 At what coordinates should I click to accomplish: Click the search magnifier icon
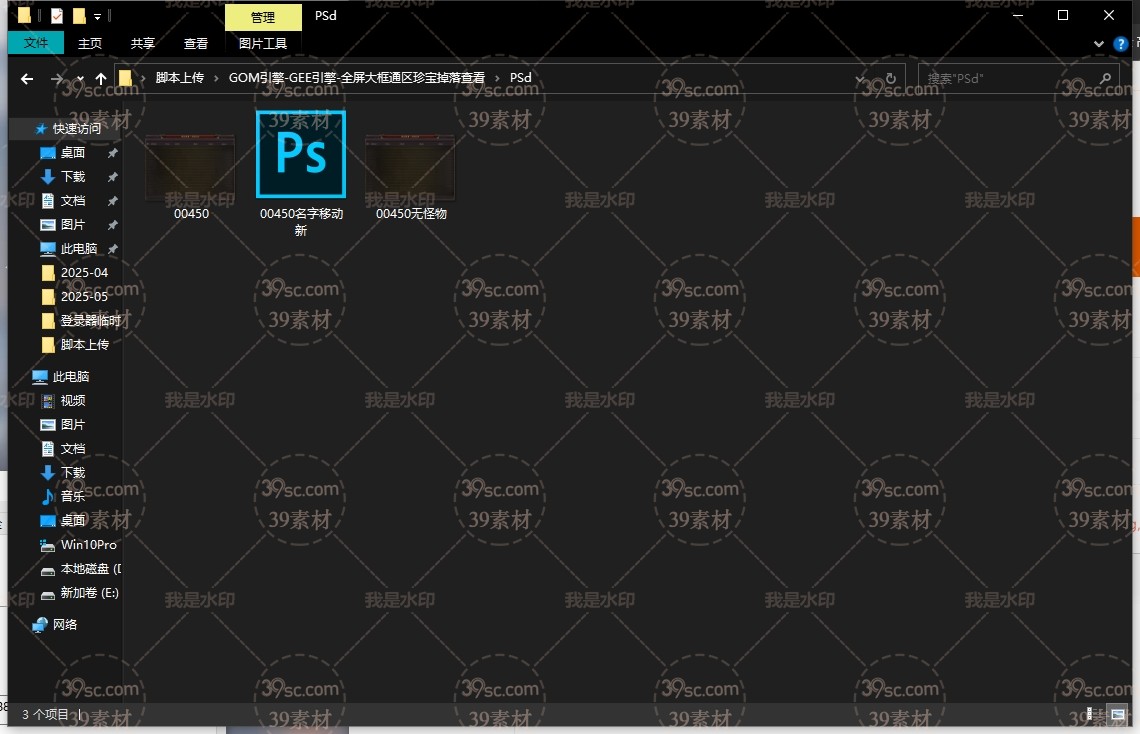[x=1105, y=78]
